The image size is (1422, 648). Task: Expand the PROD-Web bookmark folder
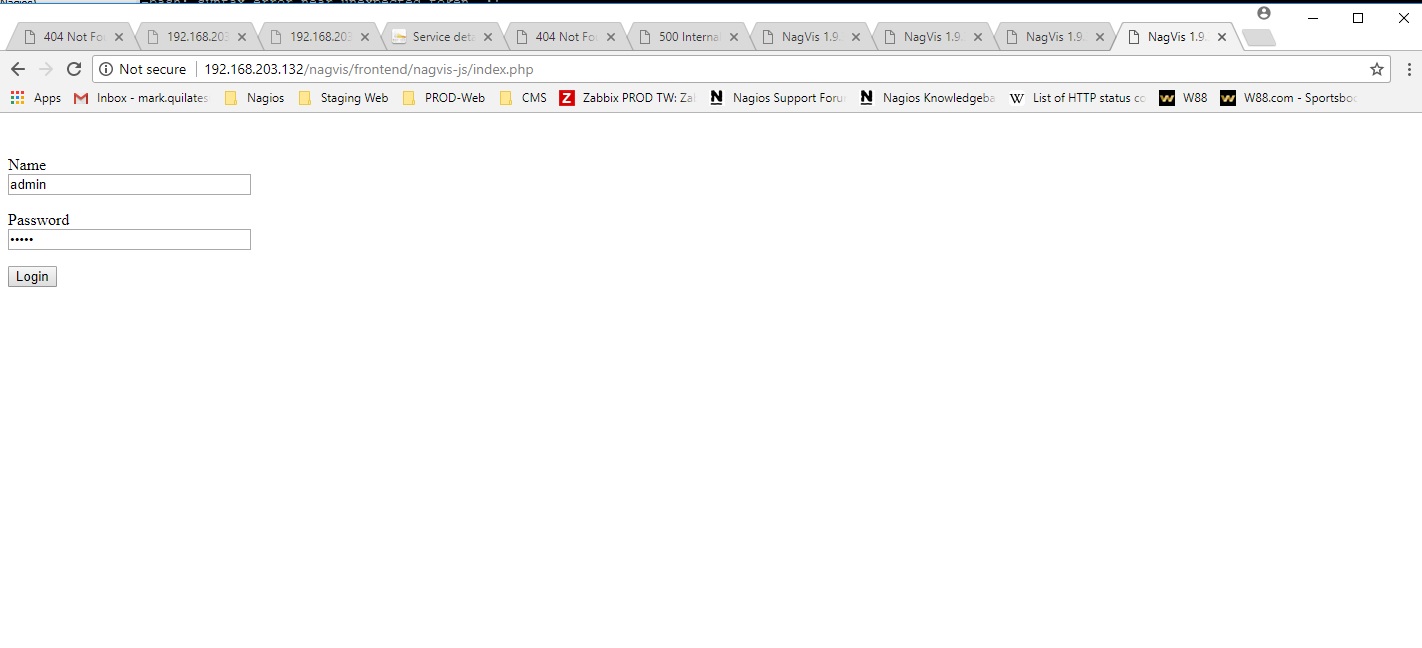click(444, 98)
